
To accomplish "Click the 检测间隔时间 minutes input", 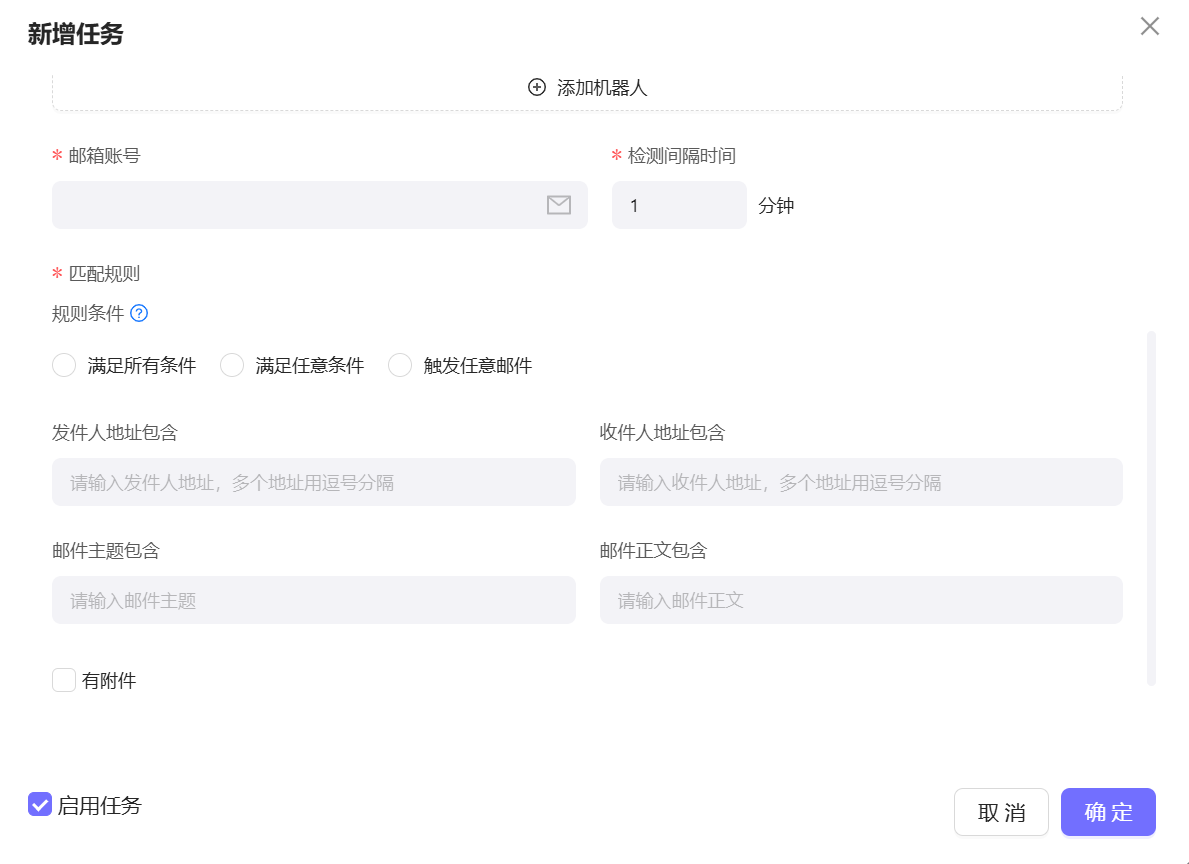I will pyautogui.click(x=679, y=204).
